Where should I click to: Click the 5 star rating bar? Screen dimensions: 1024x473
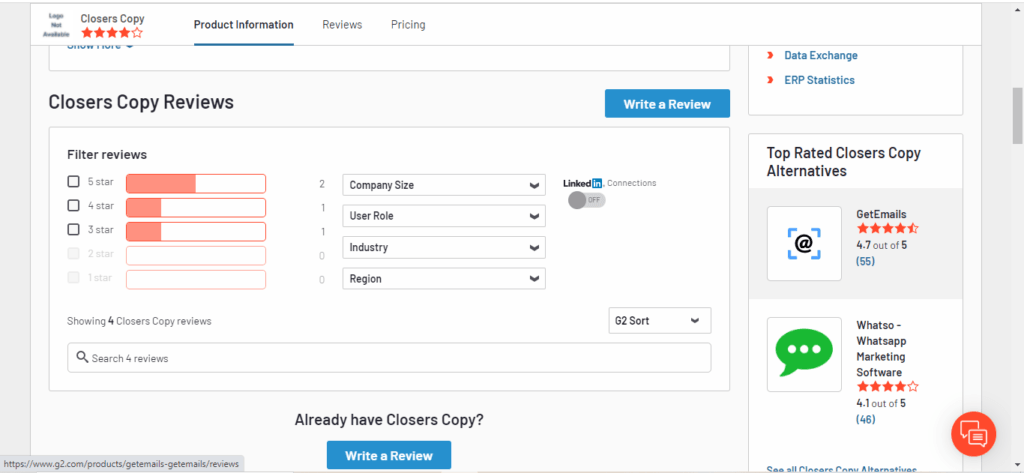(x=196, y=184)
